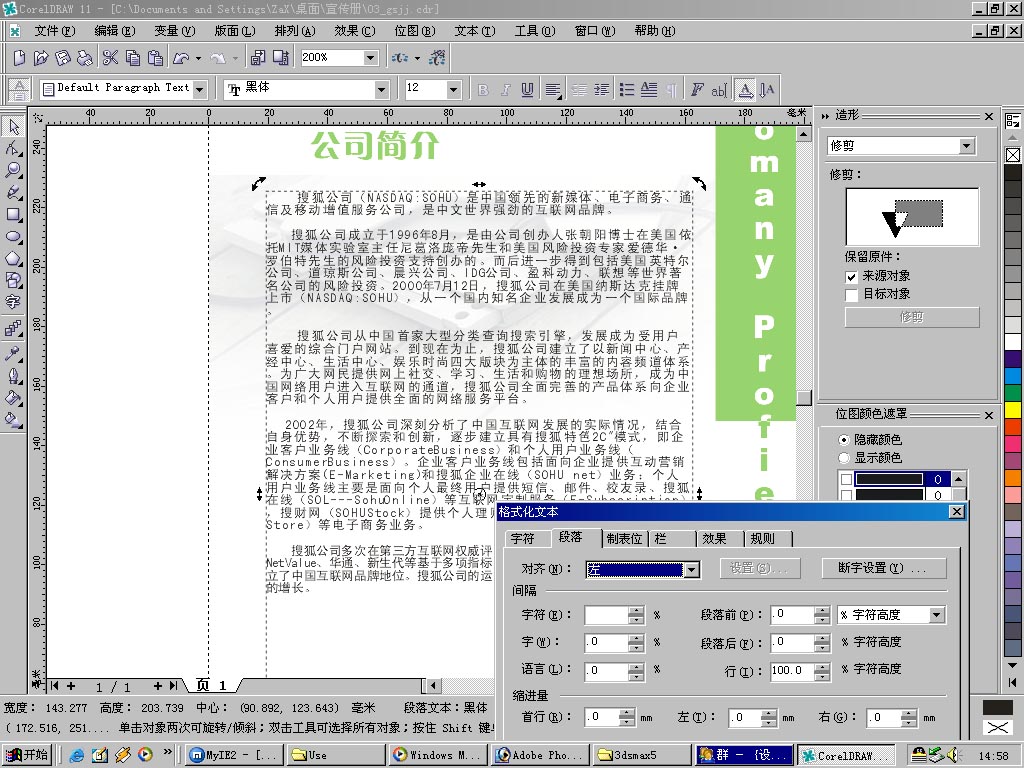Open the font size 12 dropdown
This screenshot has width=1024, height=768.
click(453, 89)
